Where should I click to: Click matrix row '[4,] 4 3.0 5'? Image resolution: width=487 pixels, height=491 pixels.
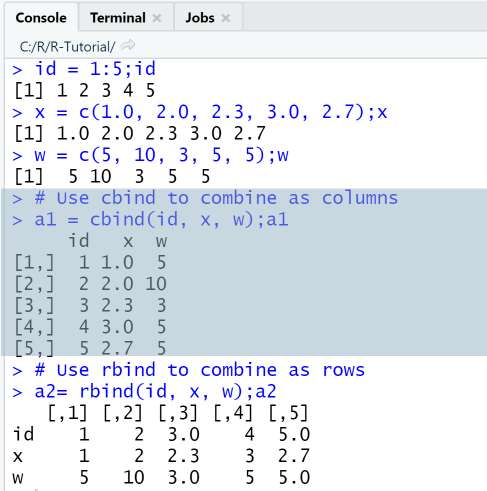[x=90, y=327]
